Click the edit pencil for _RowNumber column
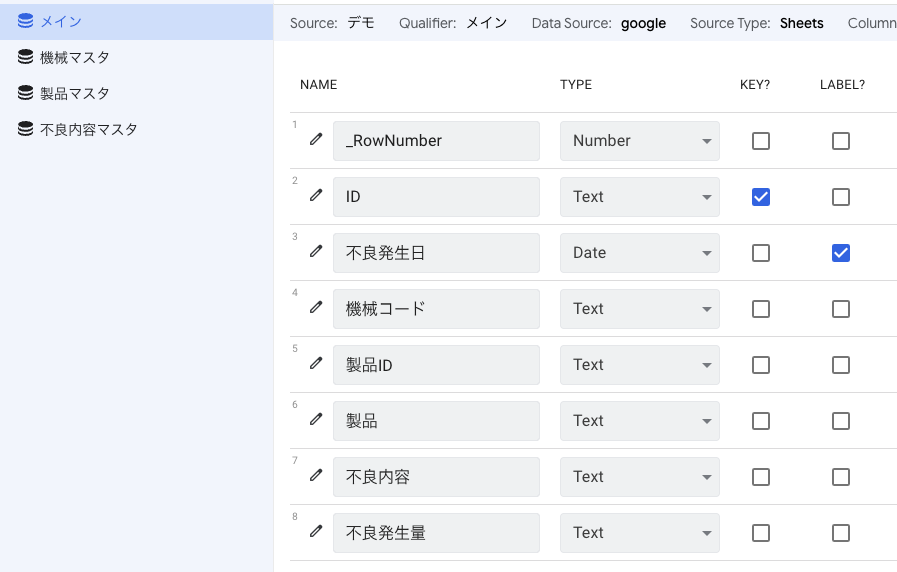 pos(316,140)
